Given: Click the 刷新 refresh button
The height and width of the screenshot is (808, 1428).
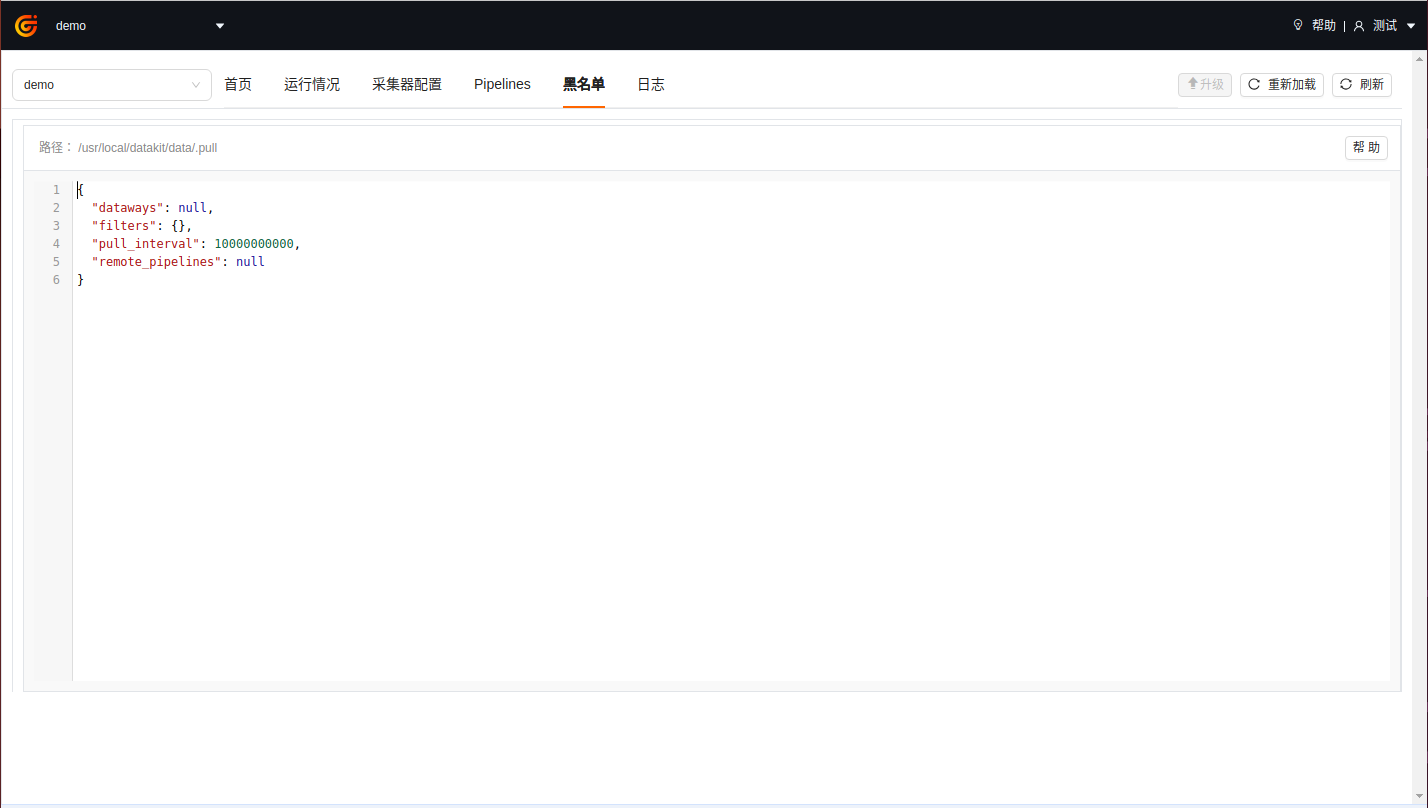Looking at the screenshot, I should pyautogui.click(x=1362, y=85).
